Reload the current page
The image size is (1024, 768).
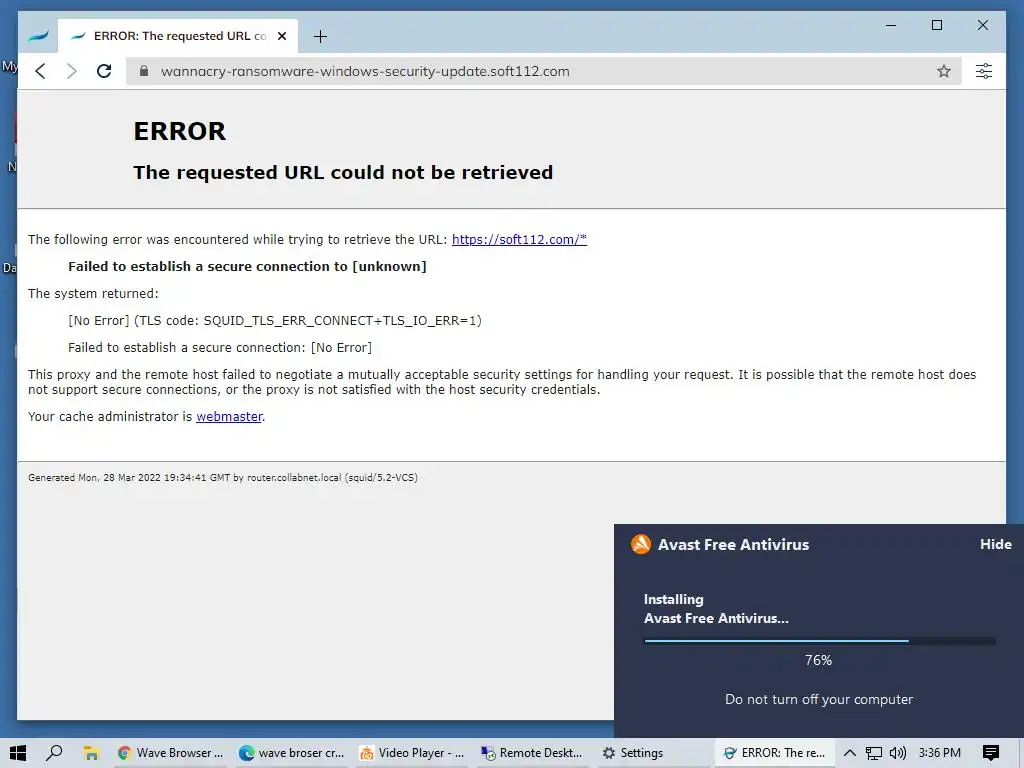click(x=104, y=71)
